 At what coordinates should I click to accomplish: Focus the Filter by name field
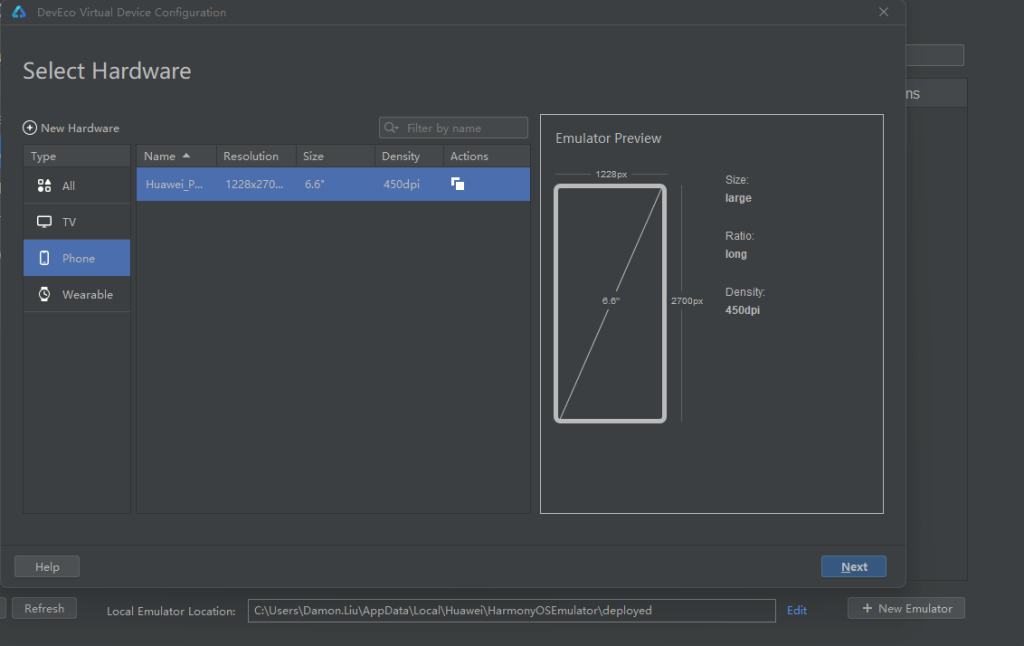point(453,127)
